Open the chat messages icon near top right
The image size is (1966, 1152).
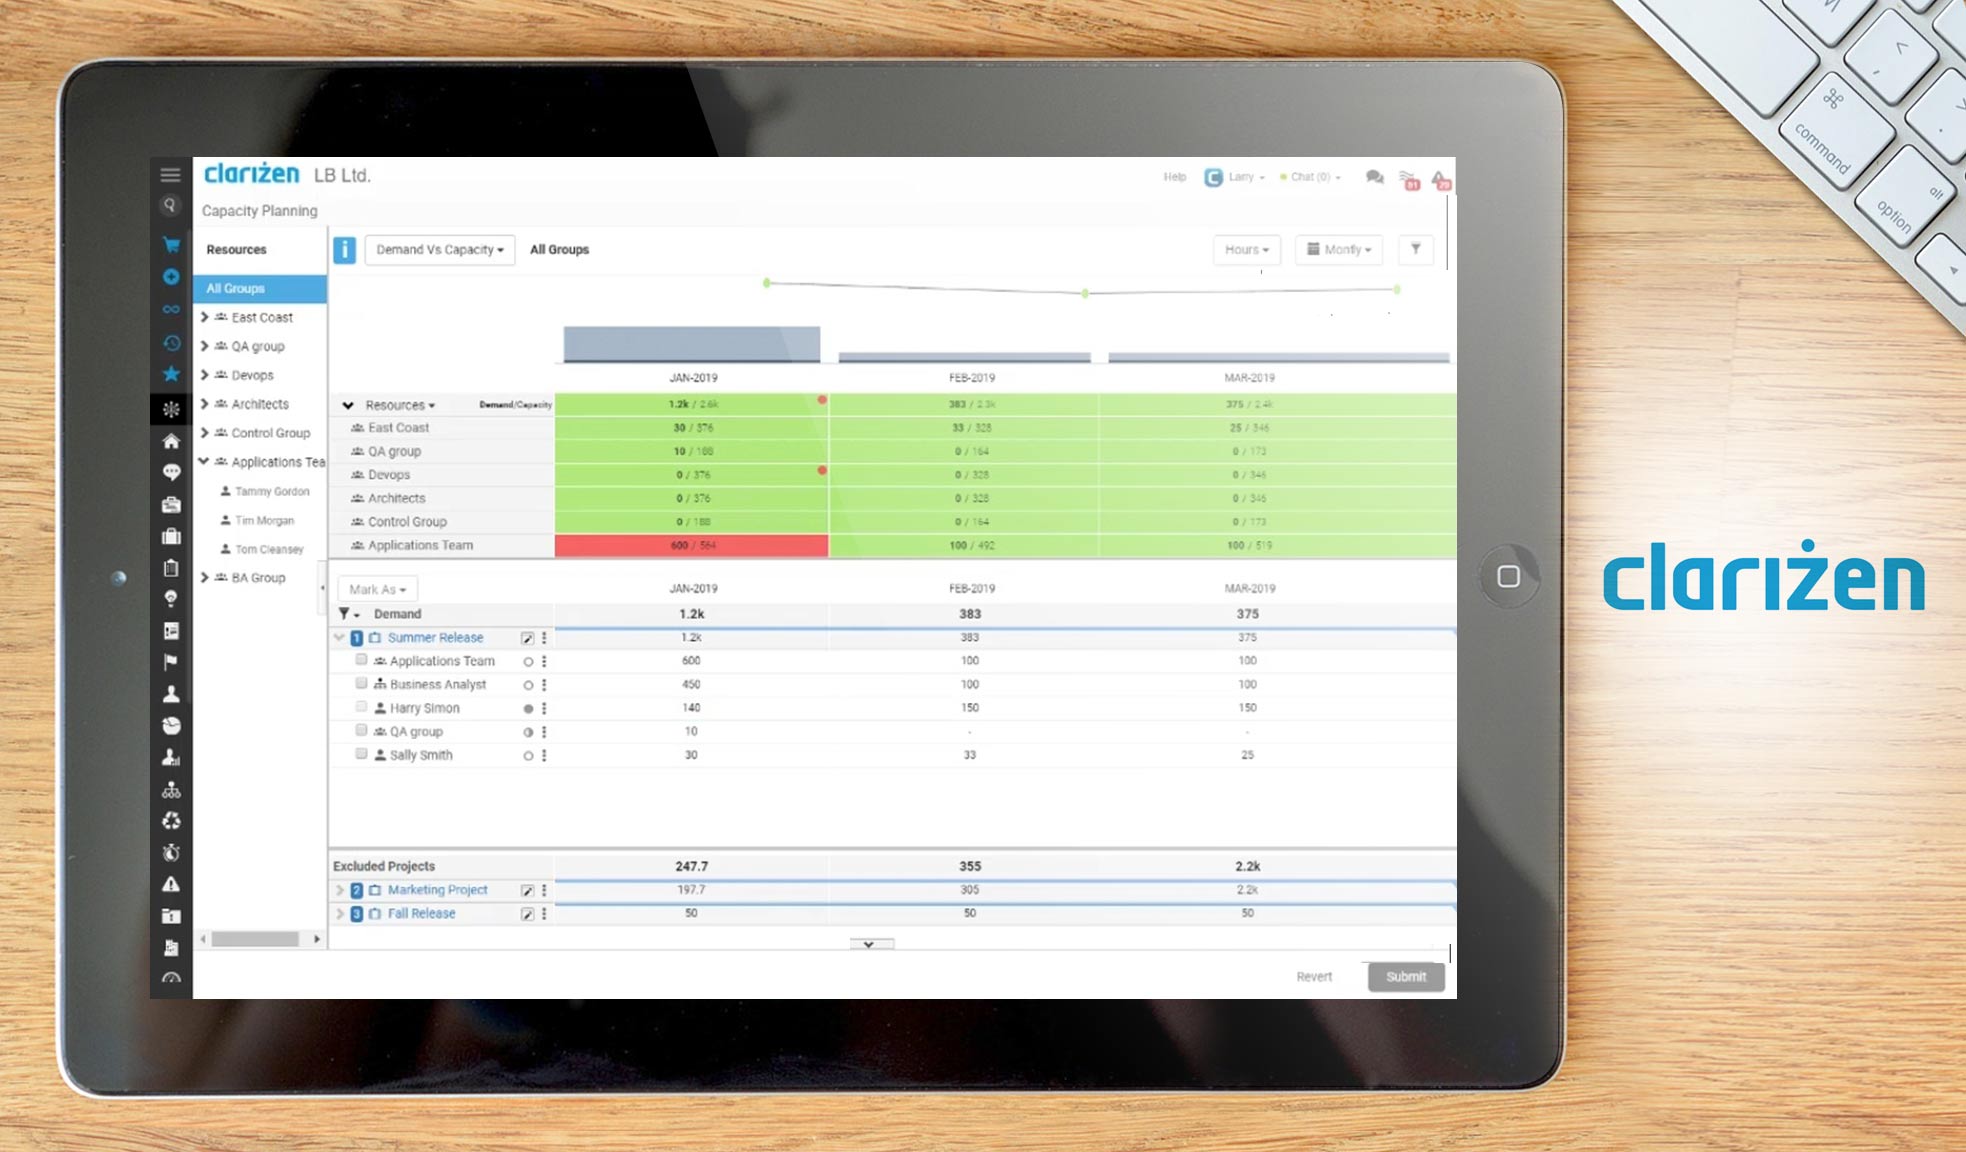1374,177
